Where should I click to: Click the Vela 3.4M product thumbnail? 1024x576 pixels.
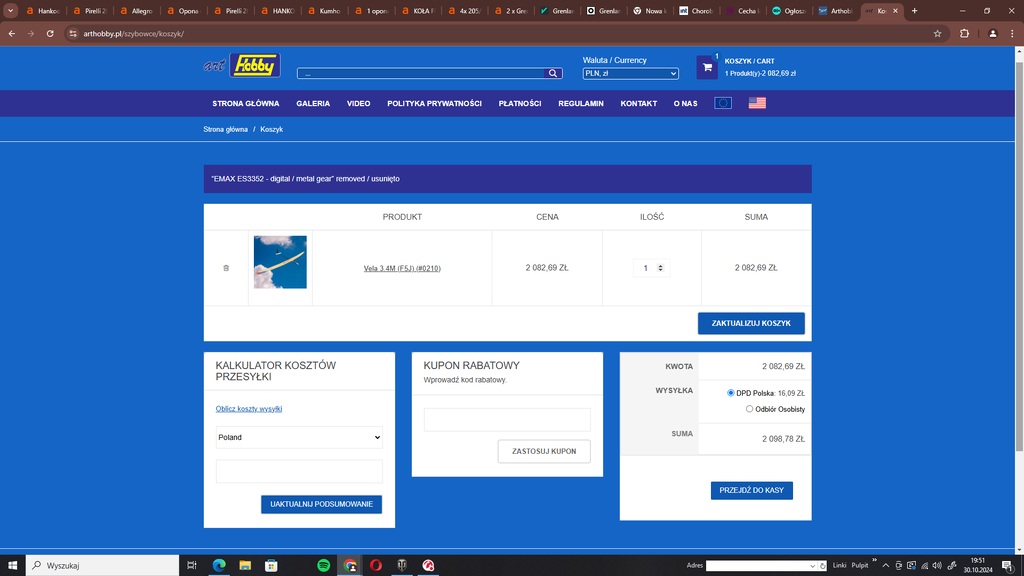point(280,262)
